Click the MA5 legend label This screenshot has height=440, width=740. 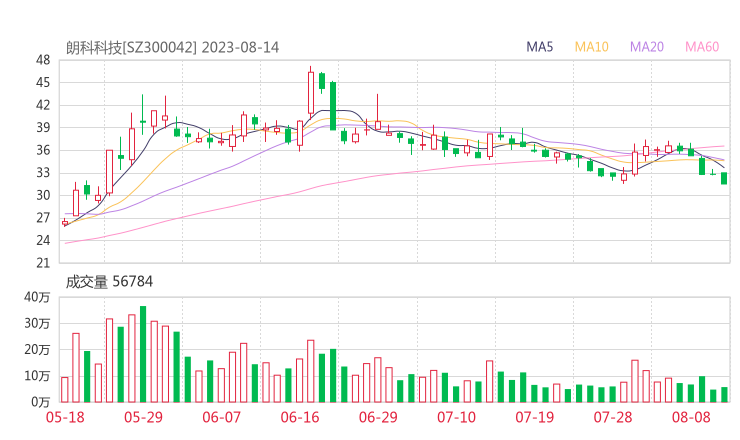click(x=539, y=47)
